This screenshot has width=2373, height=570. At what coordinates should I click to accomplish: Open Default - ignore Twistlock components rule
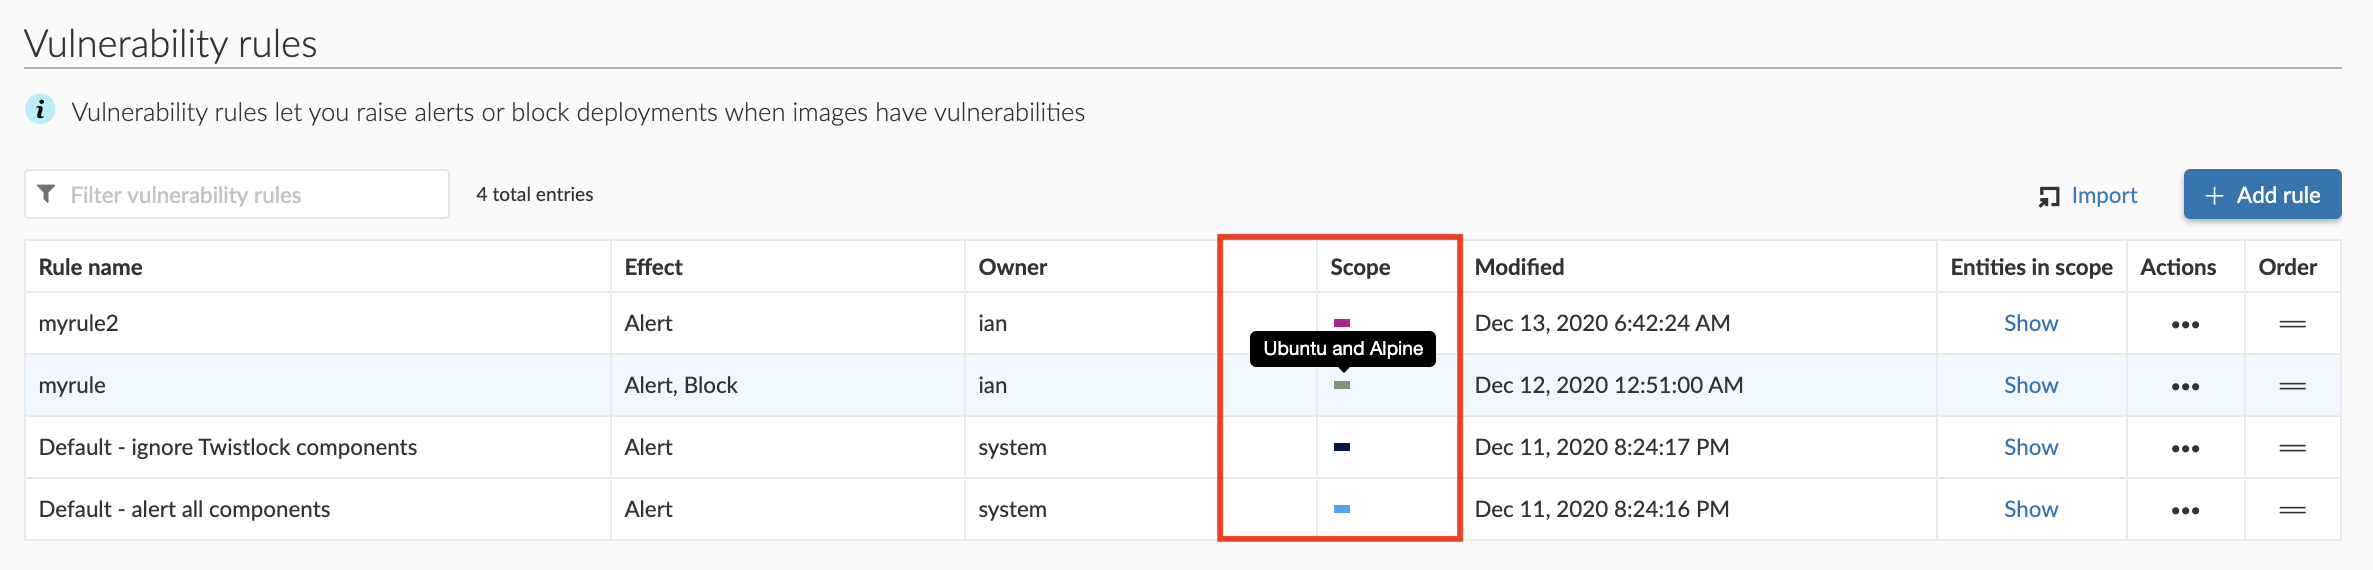pyautogui.click(x=228, y=447)
